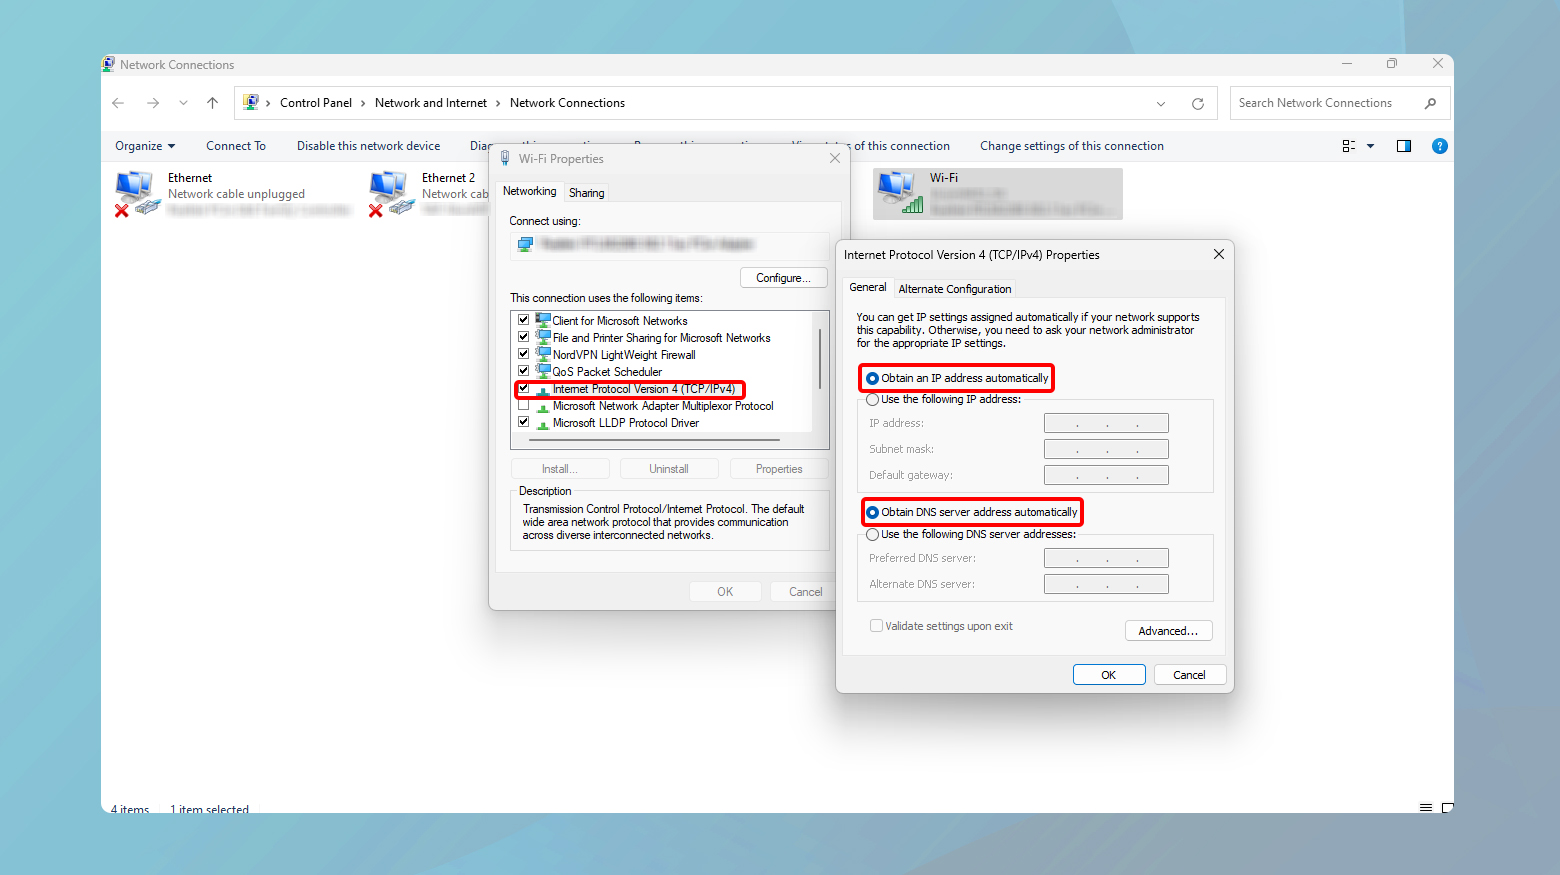Switch to the Sharing tab

pos(586,192)
